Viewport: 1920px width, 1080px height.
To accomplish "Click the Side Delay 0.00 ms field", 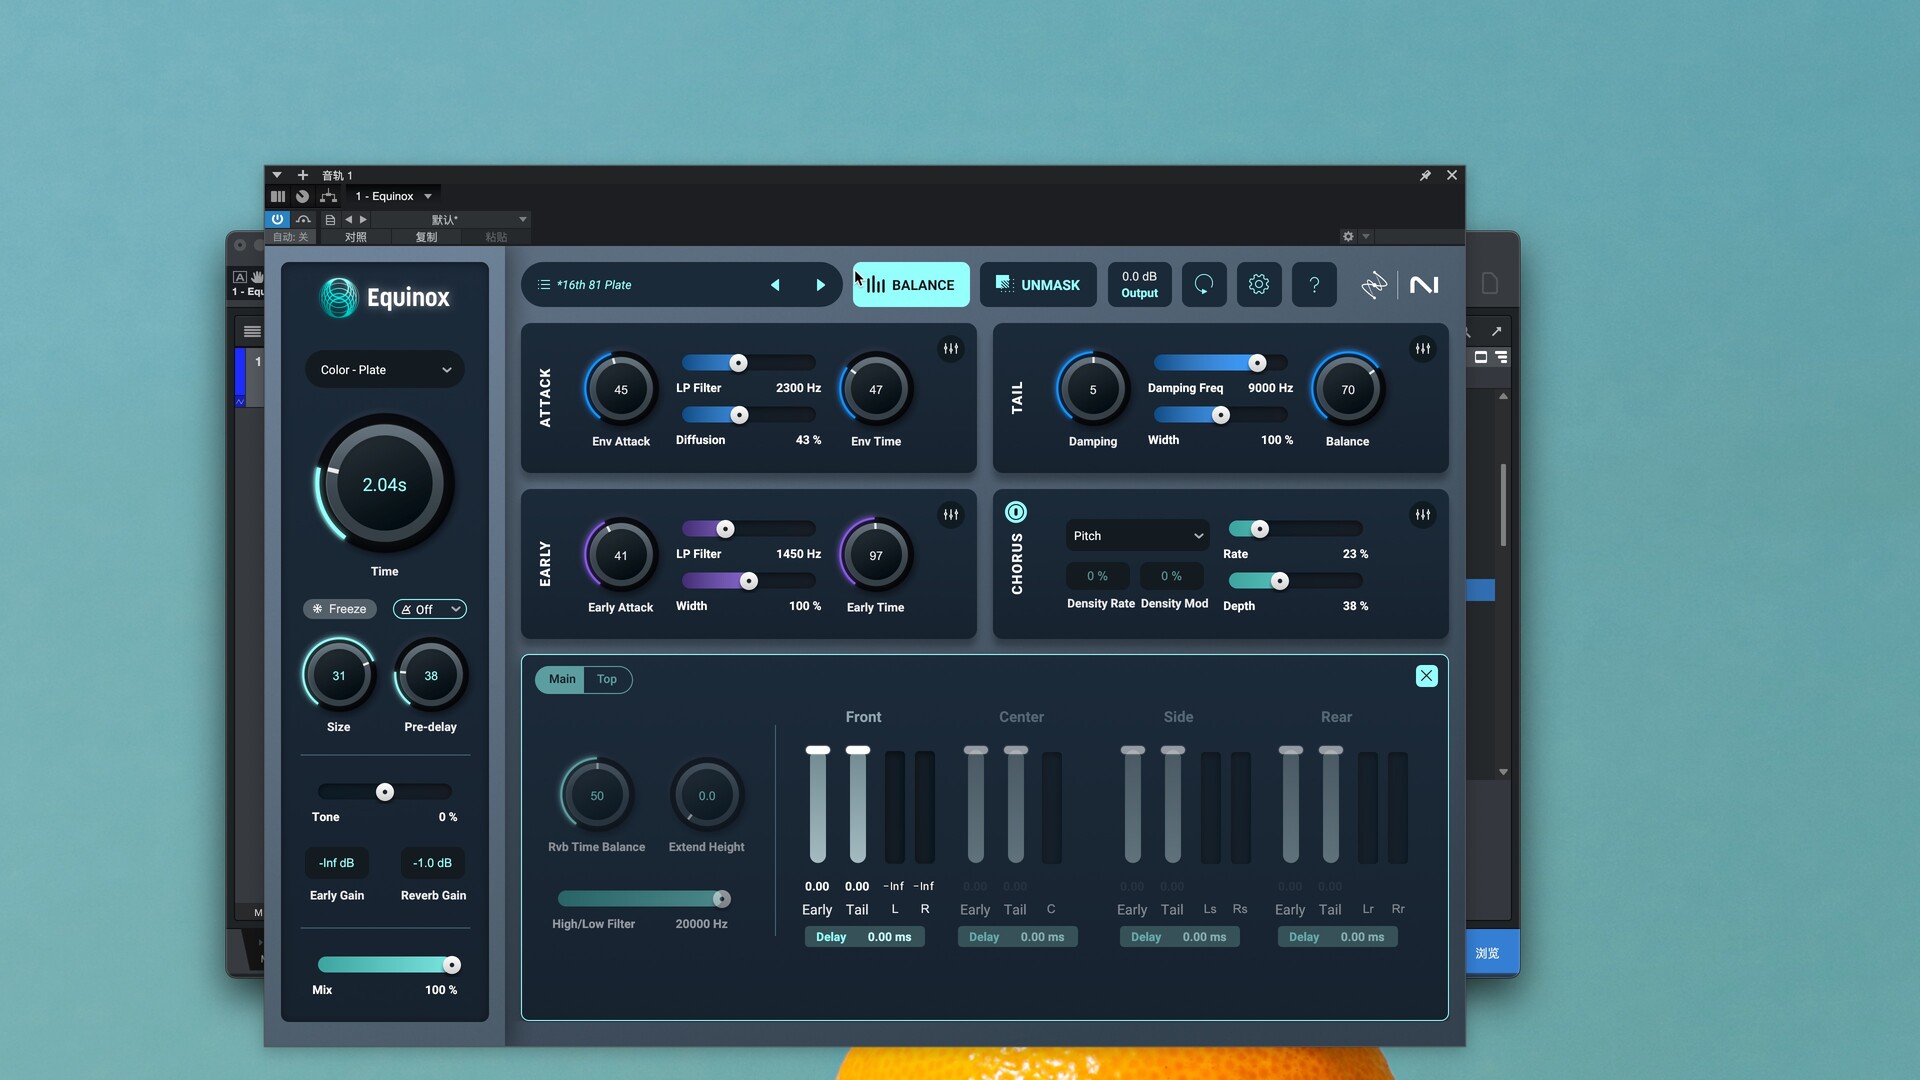I will pyautogui.click(x=1180, y=937).
